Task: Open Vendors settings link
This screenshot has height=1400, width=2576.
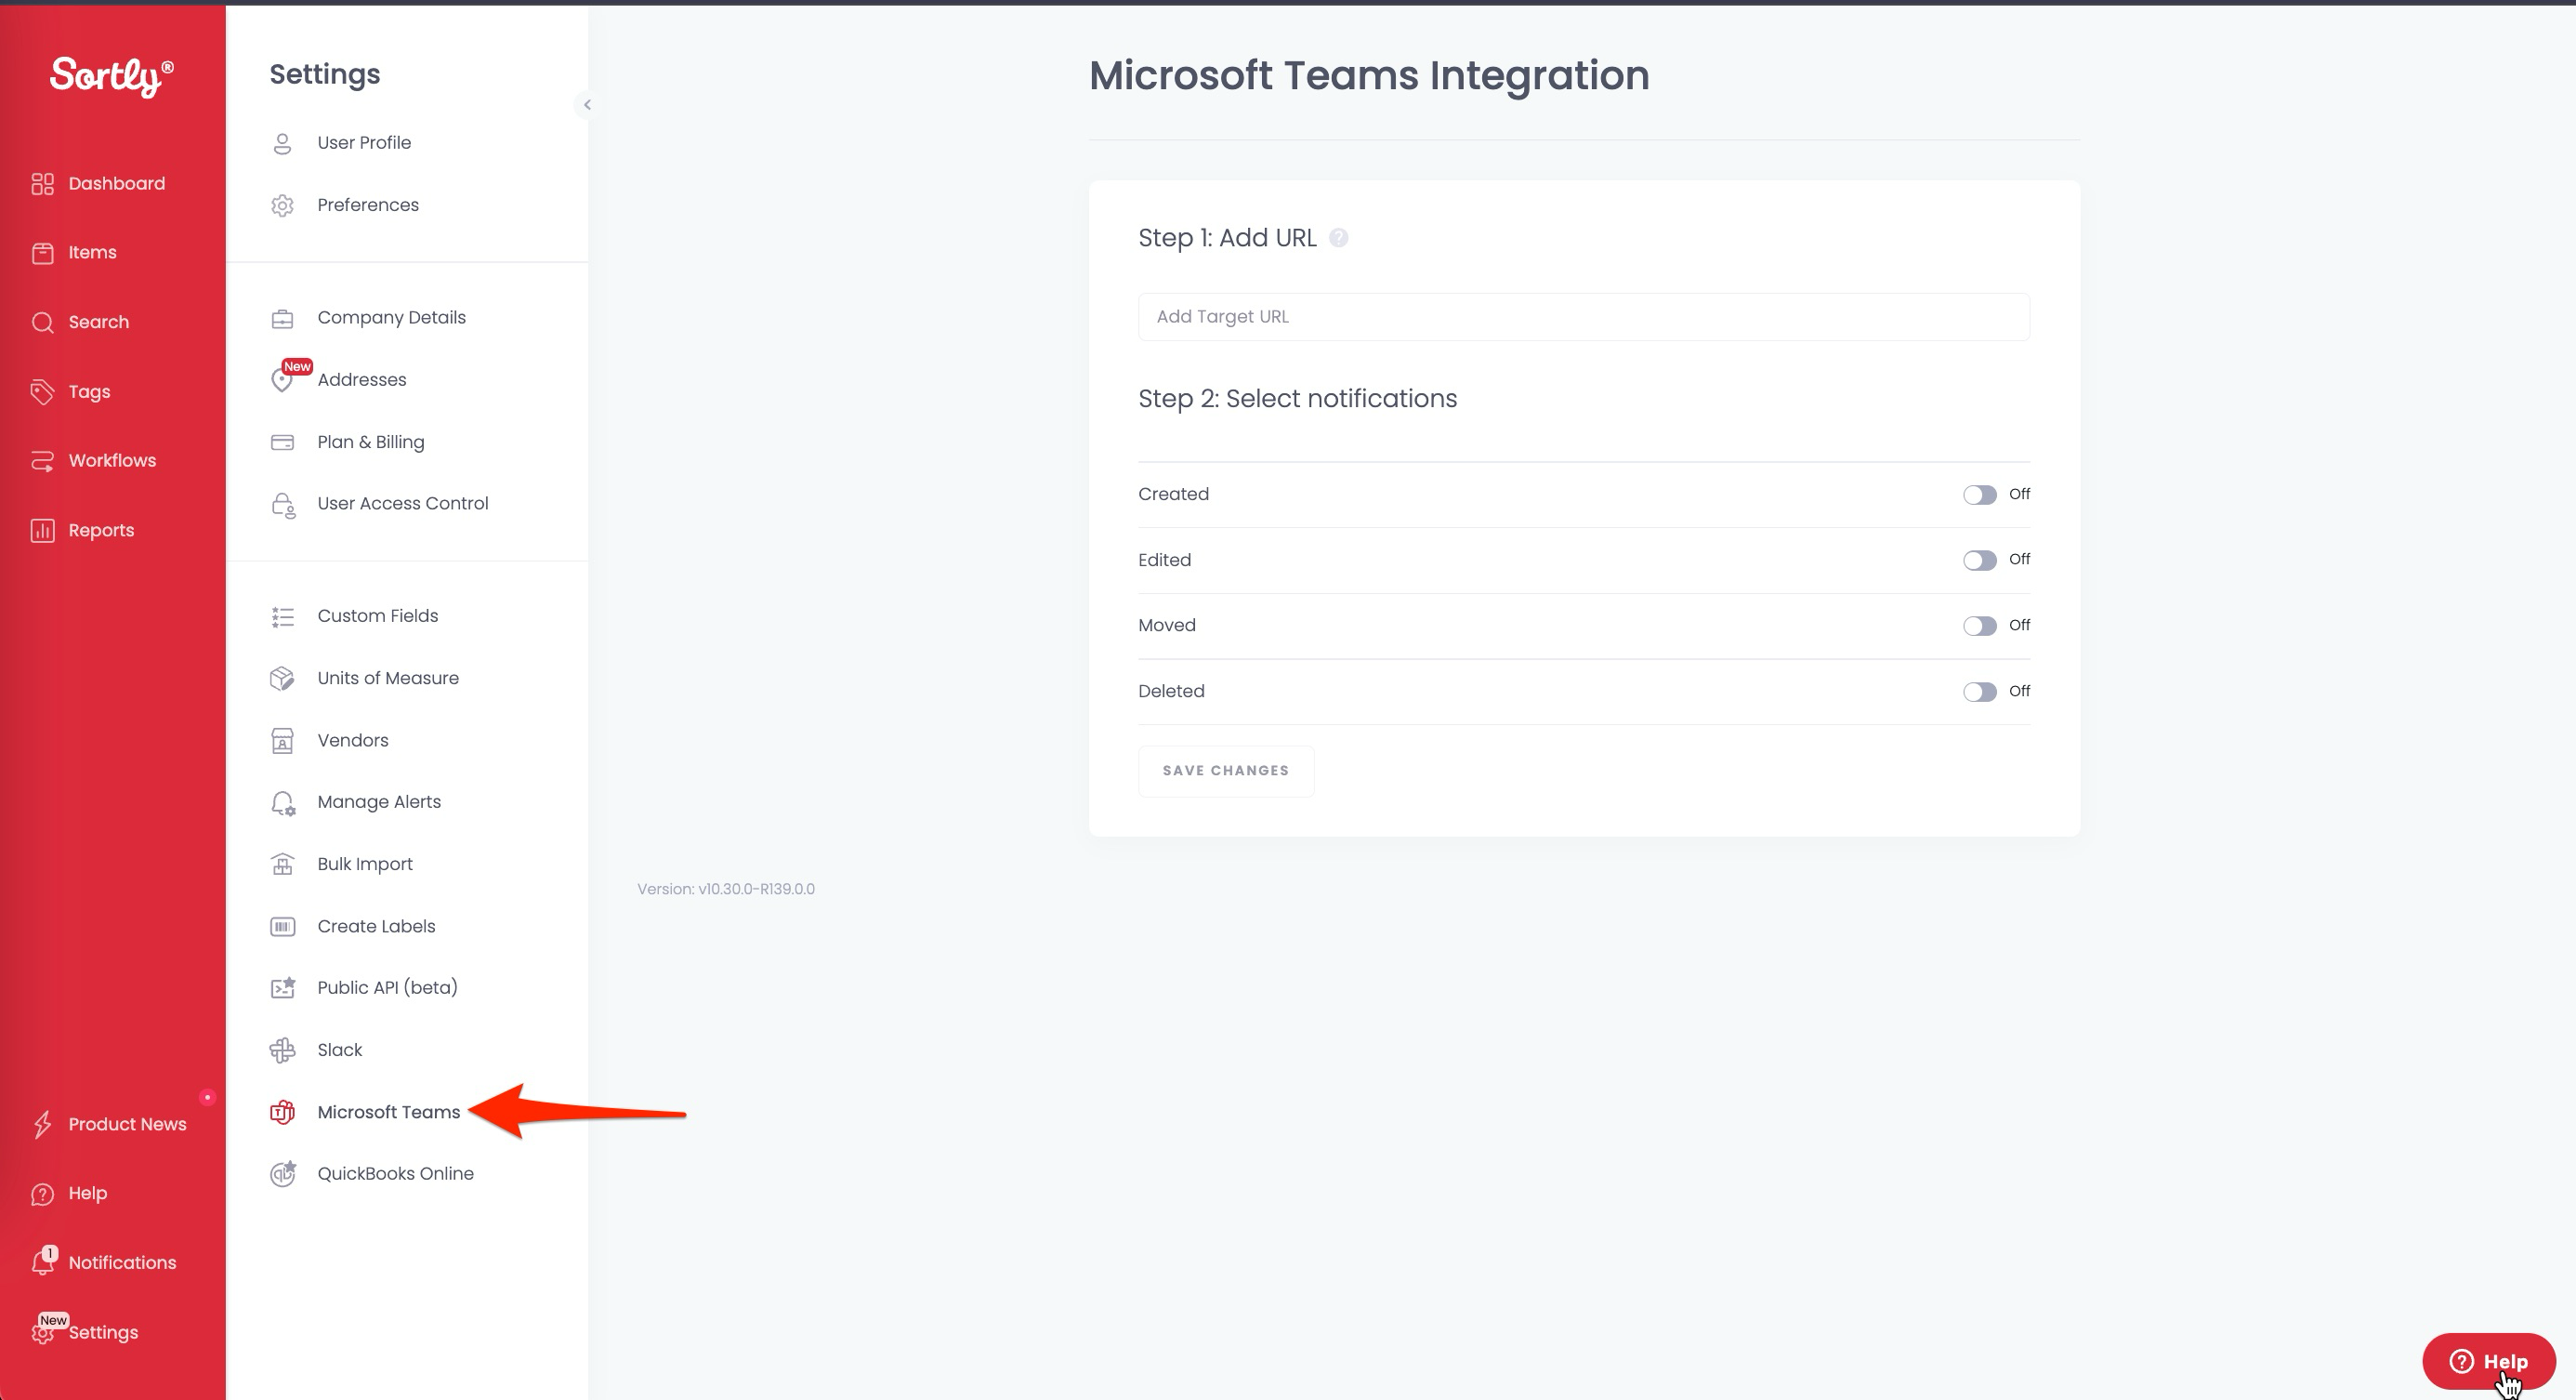Action: [353, 741]
